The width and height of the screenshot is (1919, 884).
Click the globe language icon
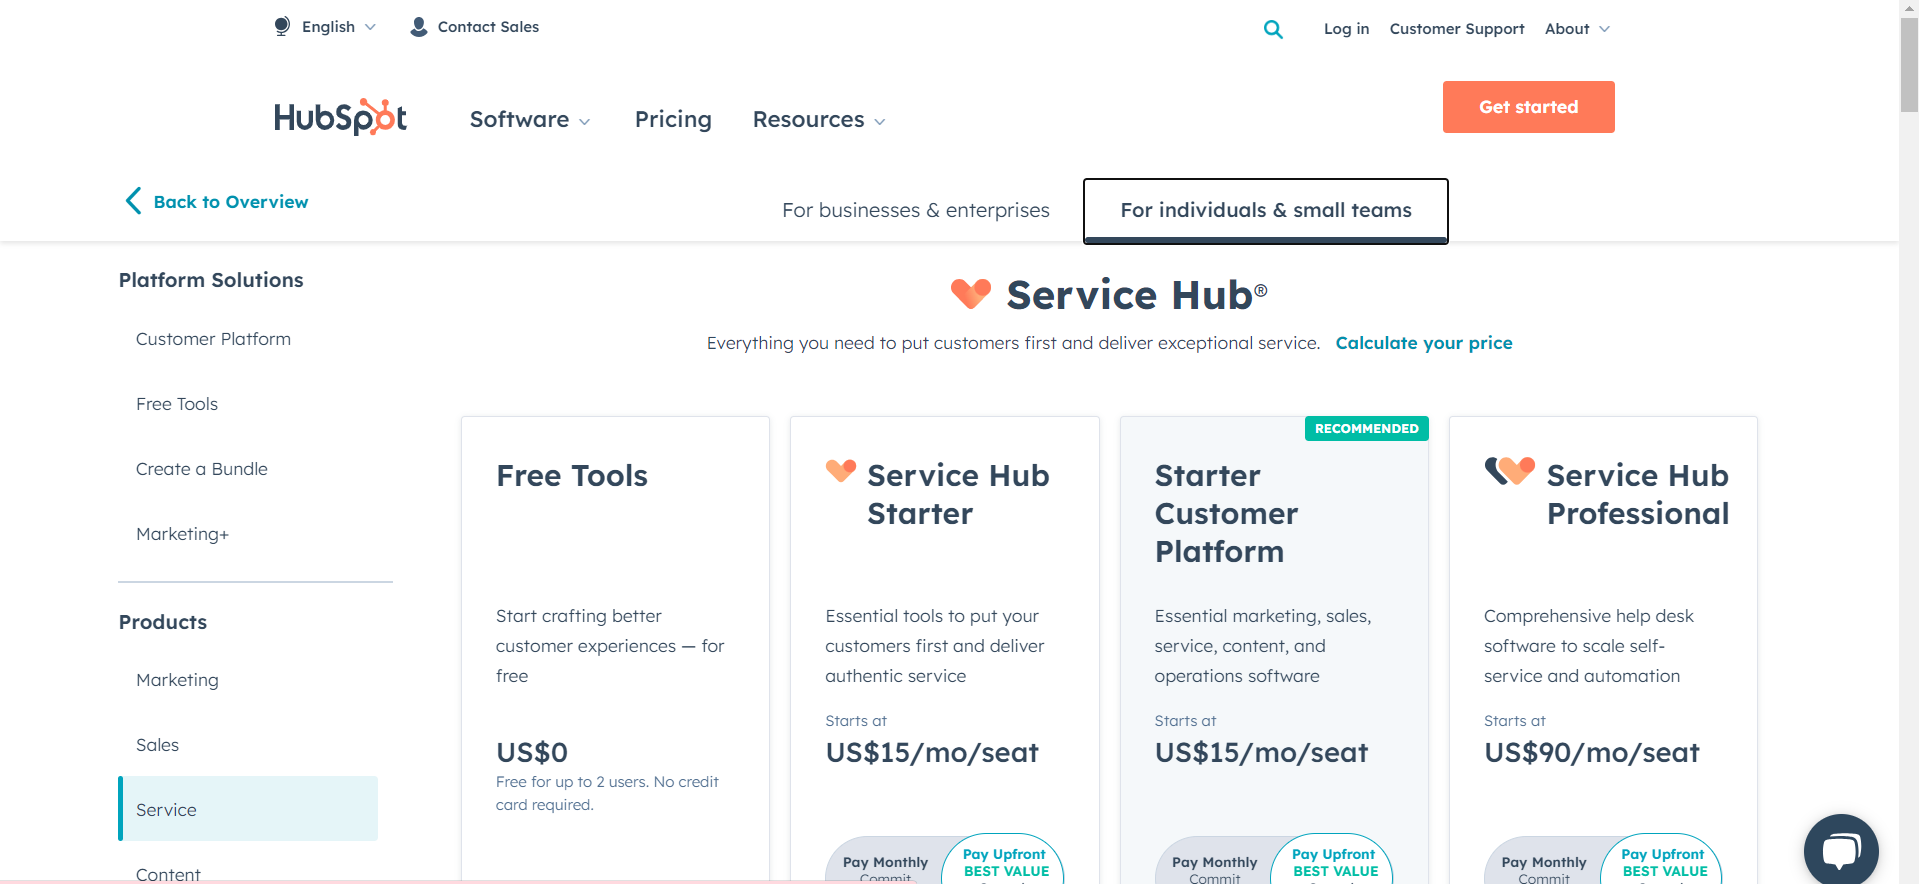[282, 27]
